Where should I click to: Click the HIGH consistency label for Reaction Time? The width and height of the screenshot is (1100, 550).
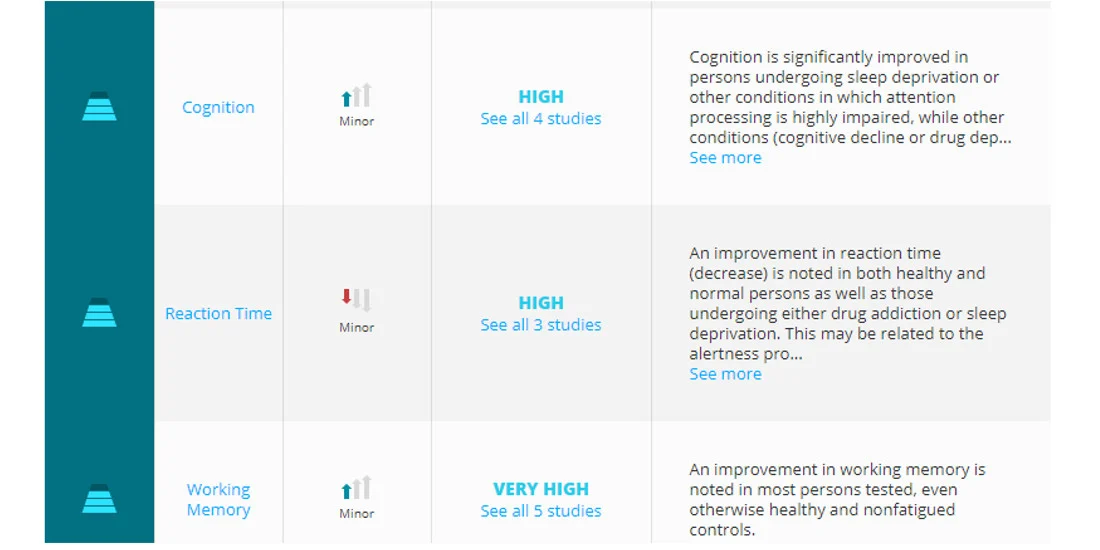[541, 303]
